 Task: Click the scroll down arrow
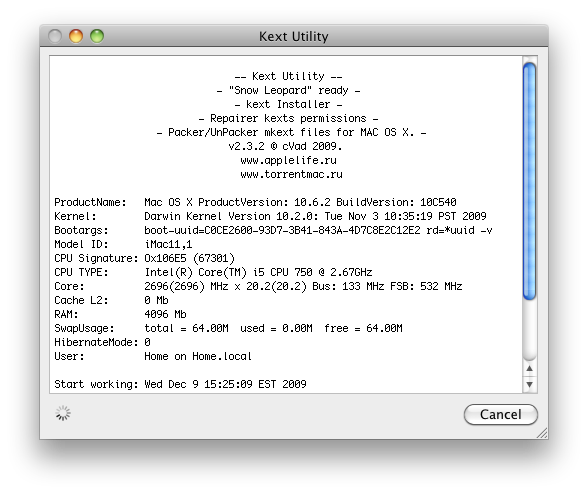[529, 384]
